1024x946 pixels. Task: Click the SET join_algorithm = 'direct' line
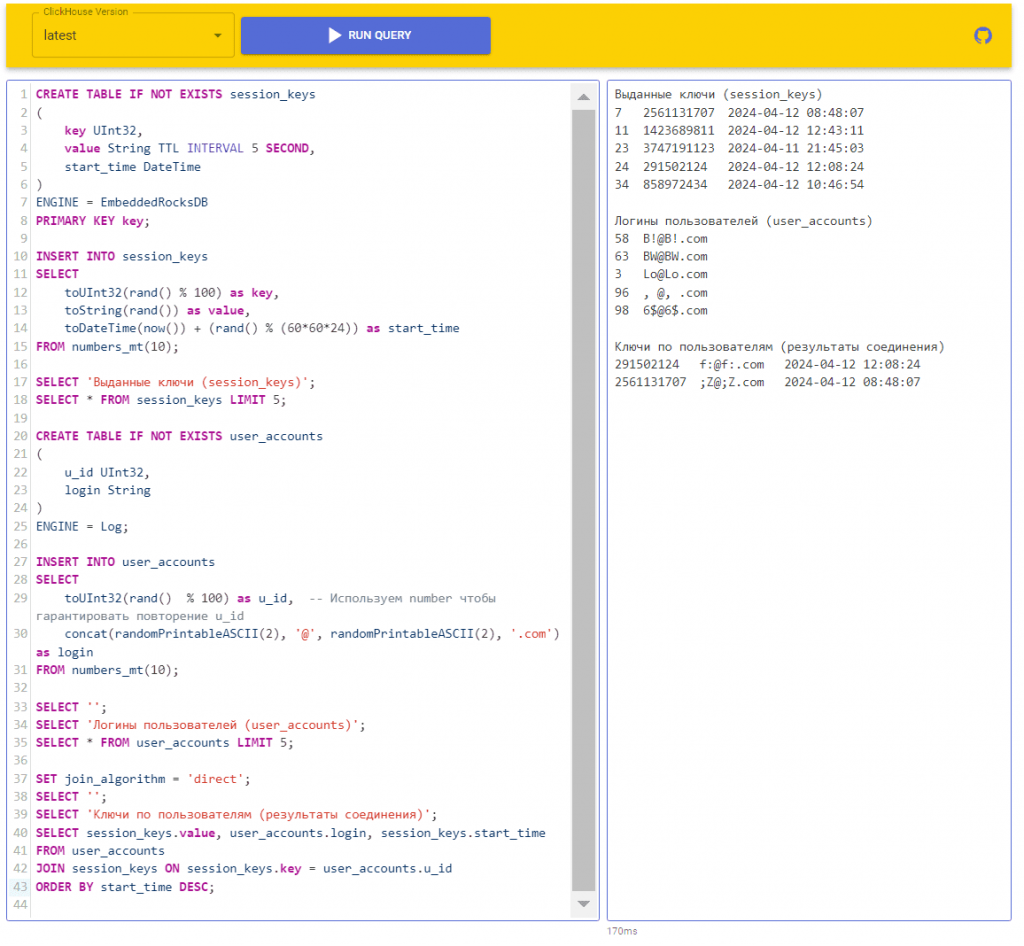142,779
